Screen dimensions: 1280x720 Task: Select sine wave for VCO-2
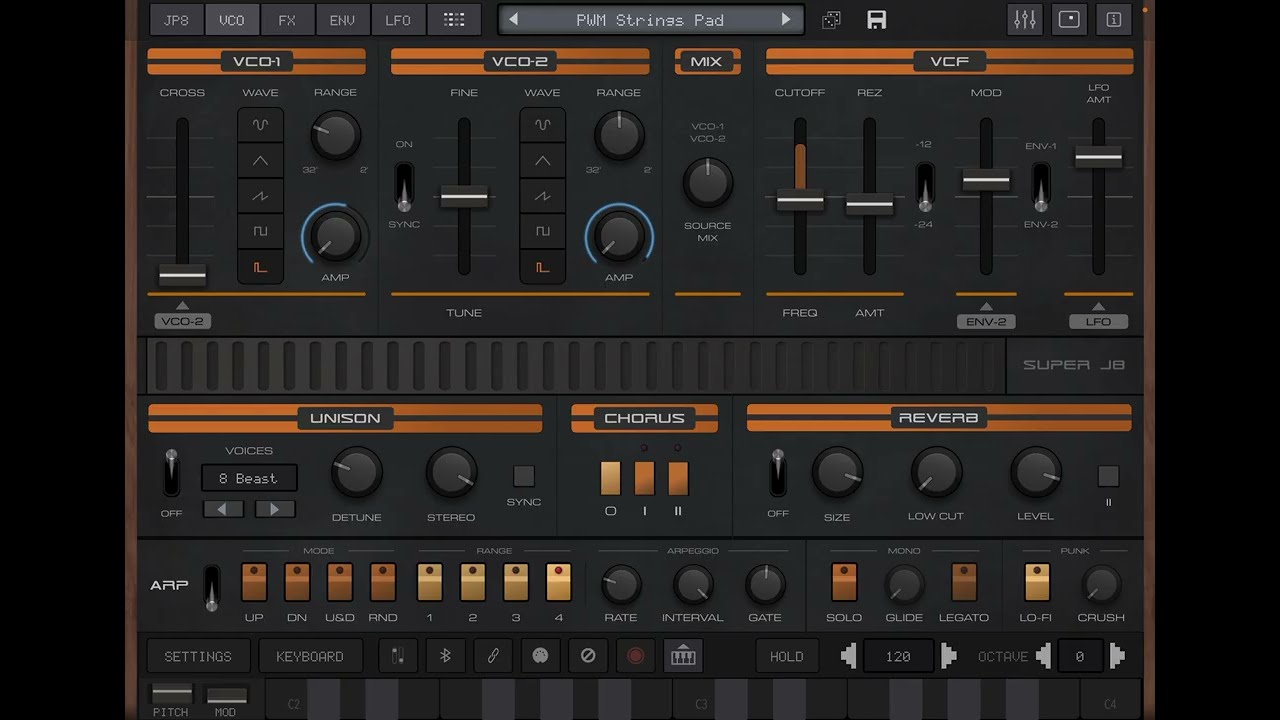click(x=542, y=125)
